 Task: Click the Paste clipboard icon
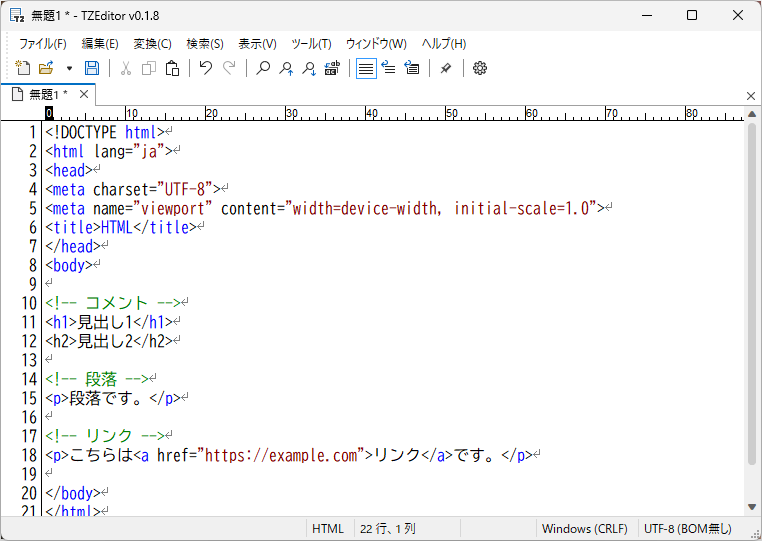tap(172, 68)
